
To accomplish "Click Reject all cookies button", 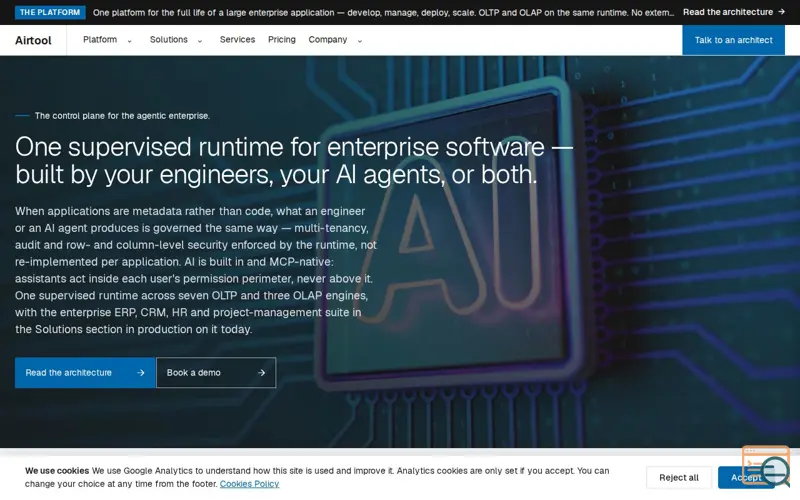I will click(x=679, y=478).
